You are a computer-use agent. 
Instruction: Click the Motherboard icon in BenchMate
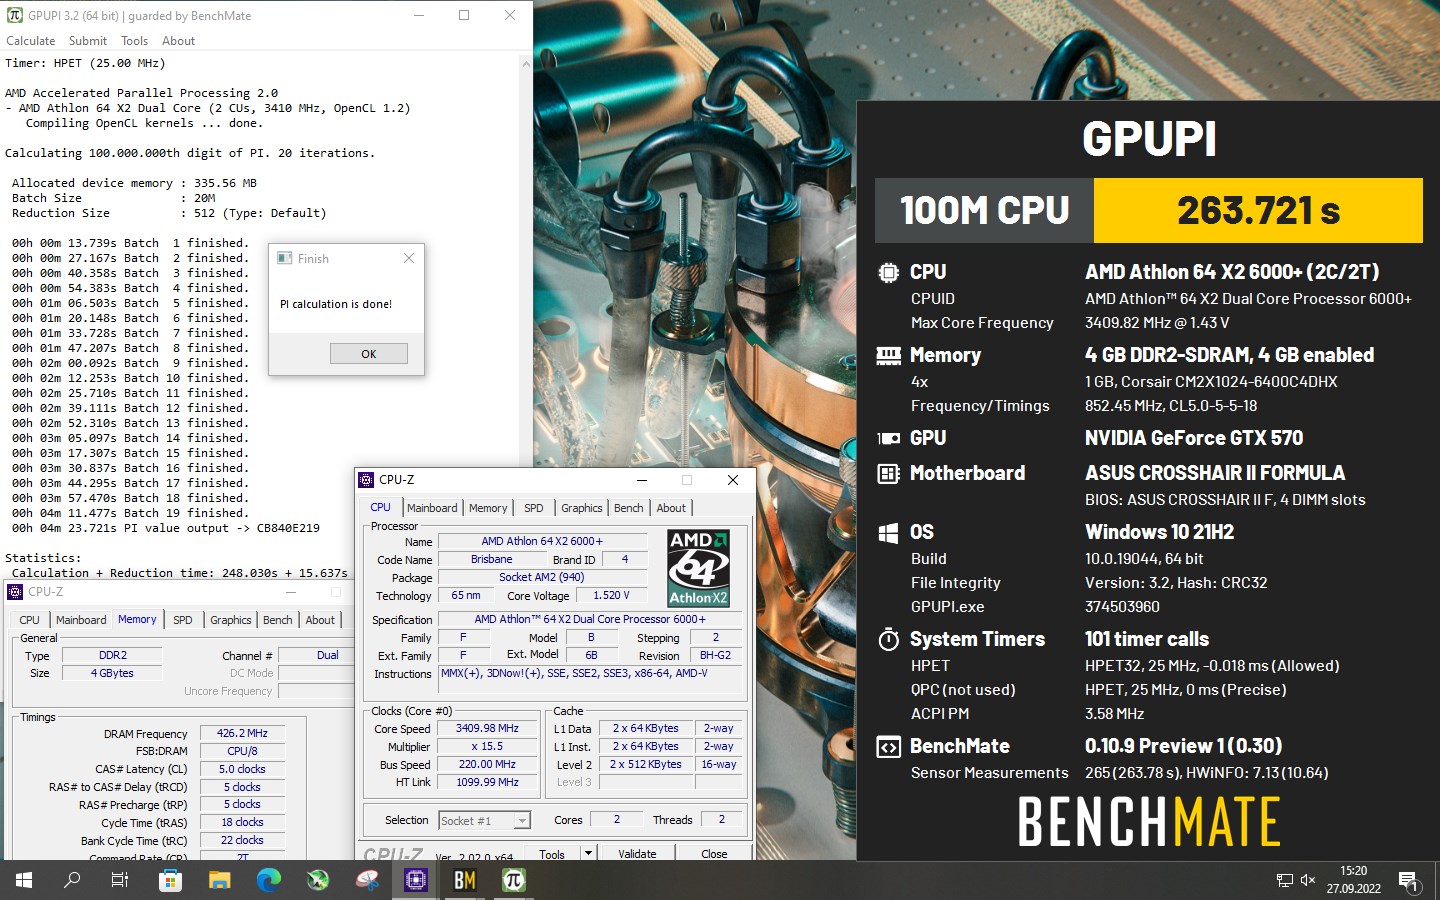click(888, 473)
